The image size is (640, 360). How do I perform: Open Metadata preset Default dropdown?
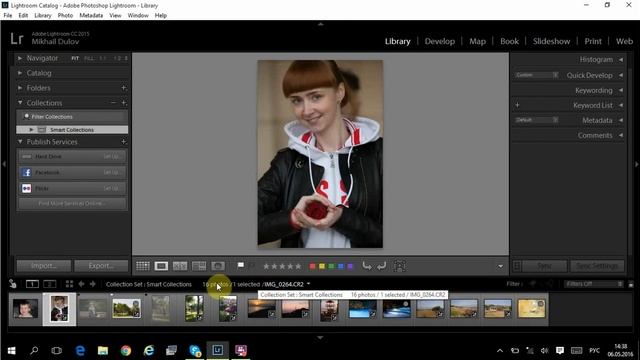click(536, 120)
